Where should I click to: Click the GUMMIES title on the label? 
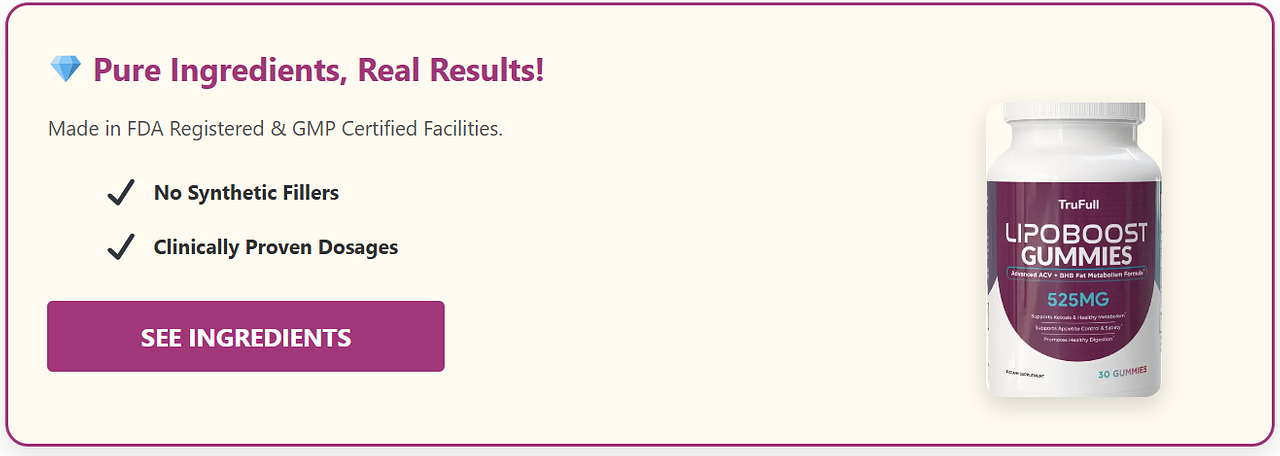pyautogui.click(x=1075, y=255)
